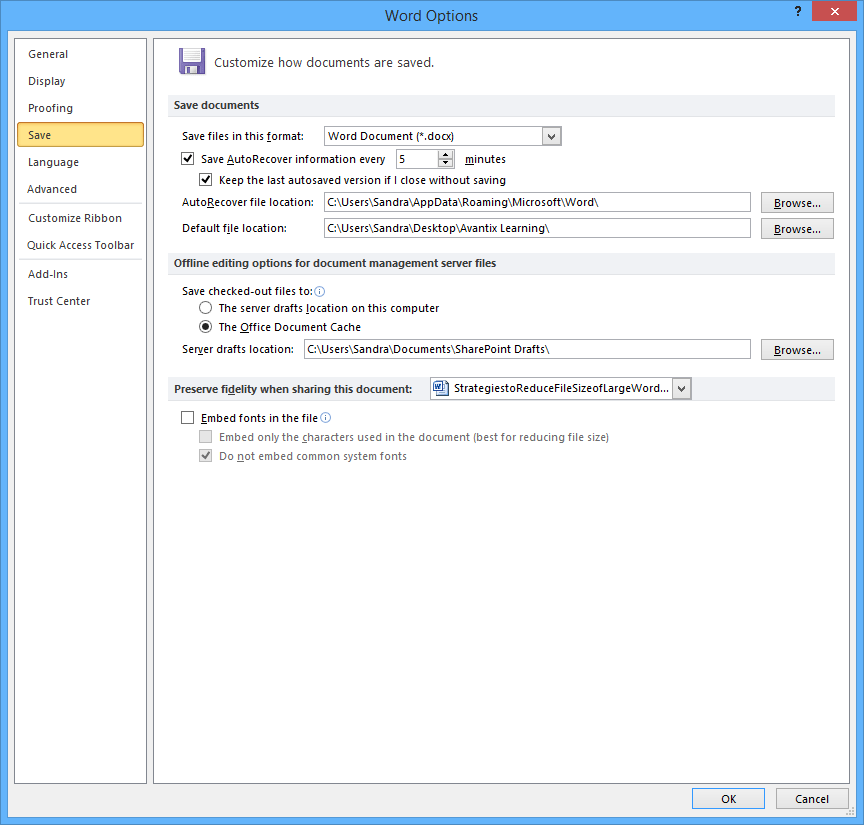Click OK to save settings
Screen dimensions: 864x825
coord(728,798)
